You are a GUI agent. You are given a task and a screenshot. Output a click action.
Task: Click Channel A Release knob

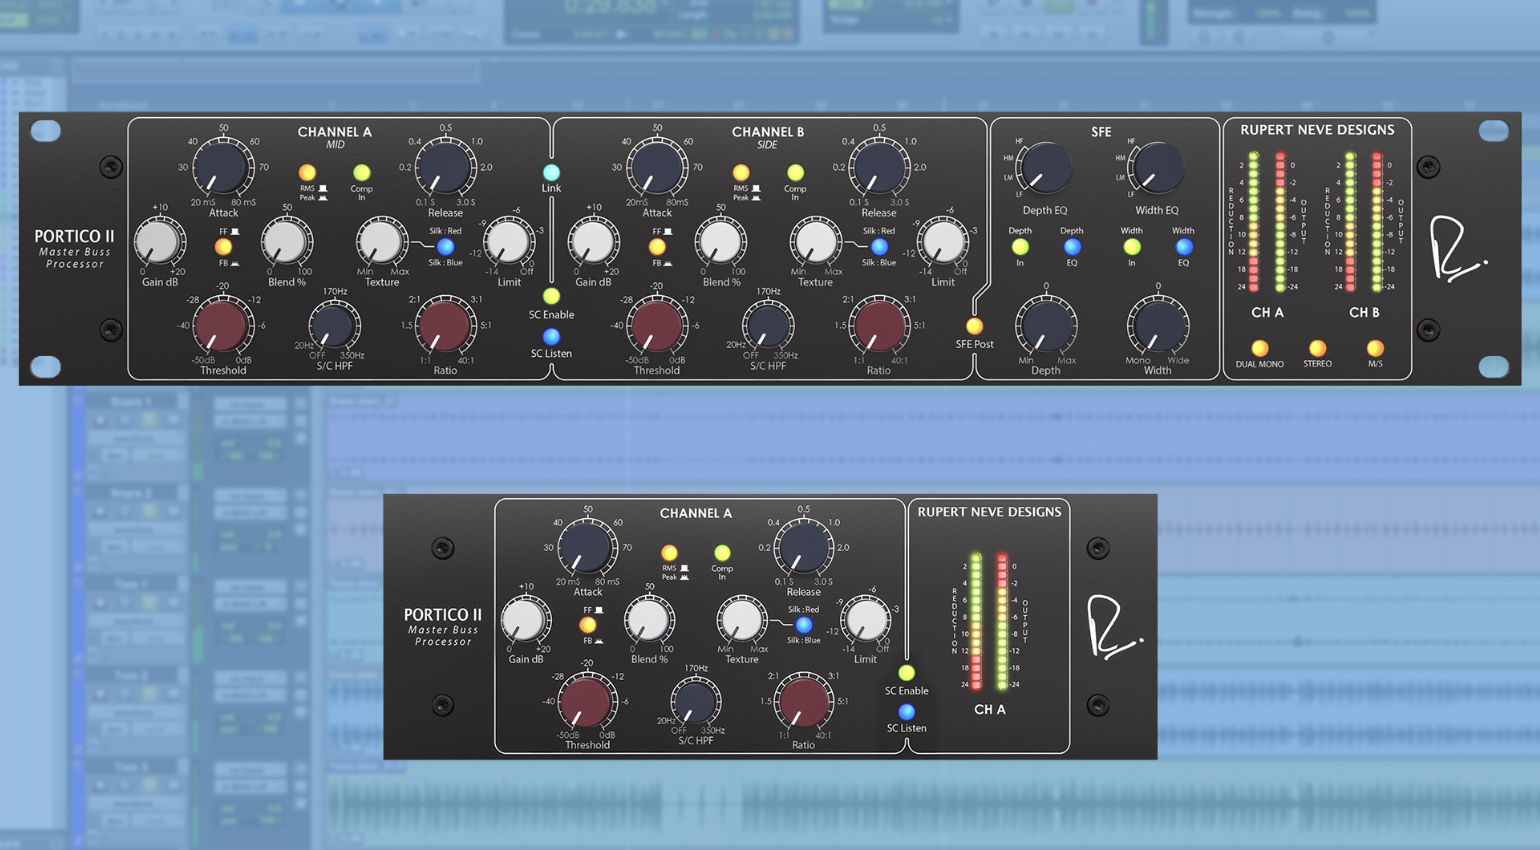445,167
